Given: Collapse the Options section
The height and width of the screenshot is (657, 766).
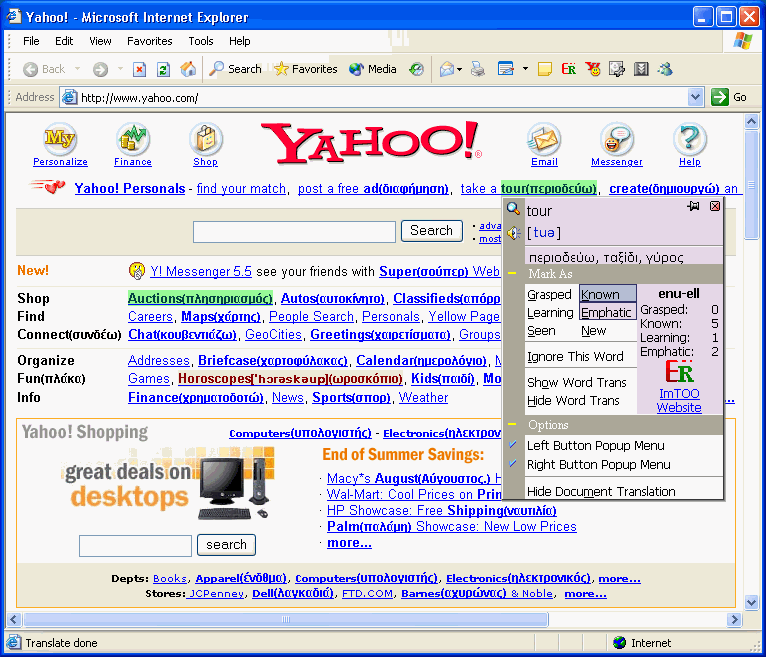Looking at the screenshot, I should pyautogui.click(x=512, y=424).
